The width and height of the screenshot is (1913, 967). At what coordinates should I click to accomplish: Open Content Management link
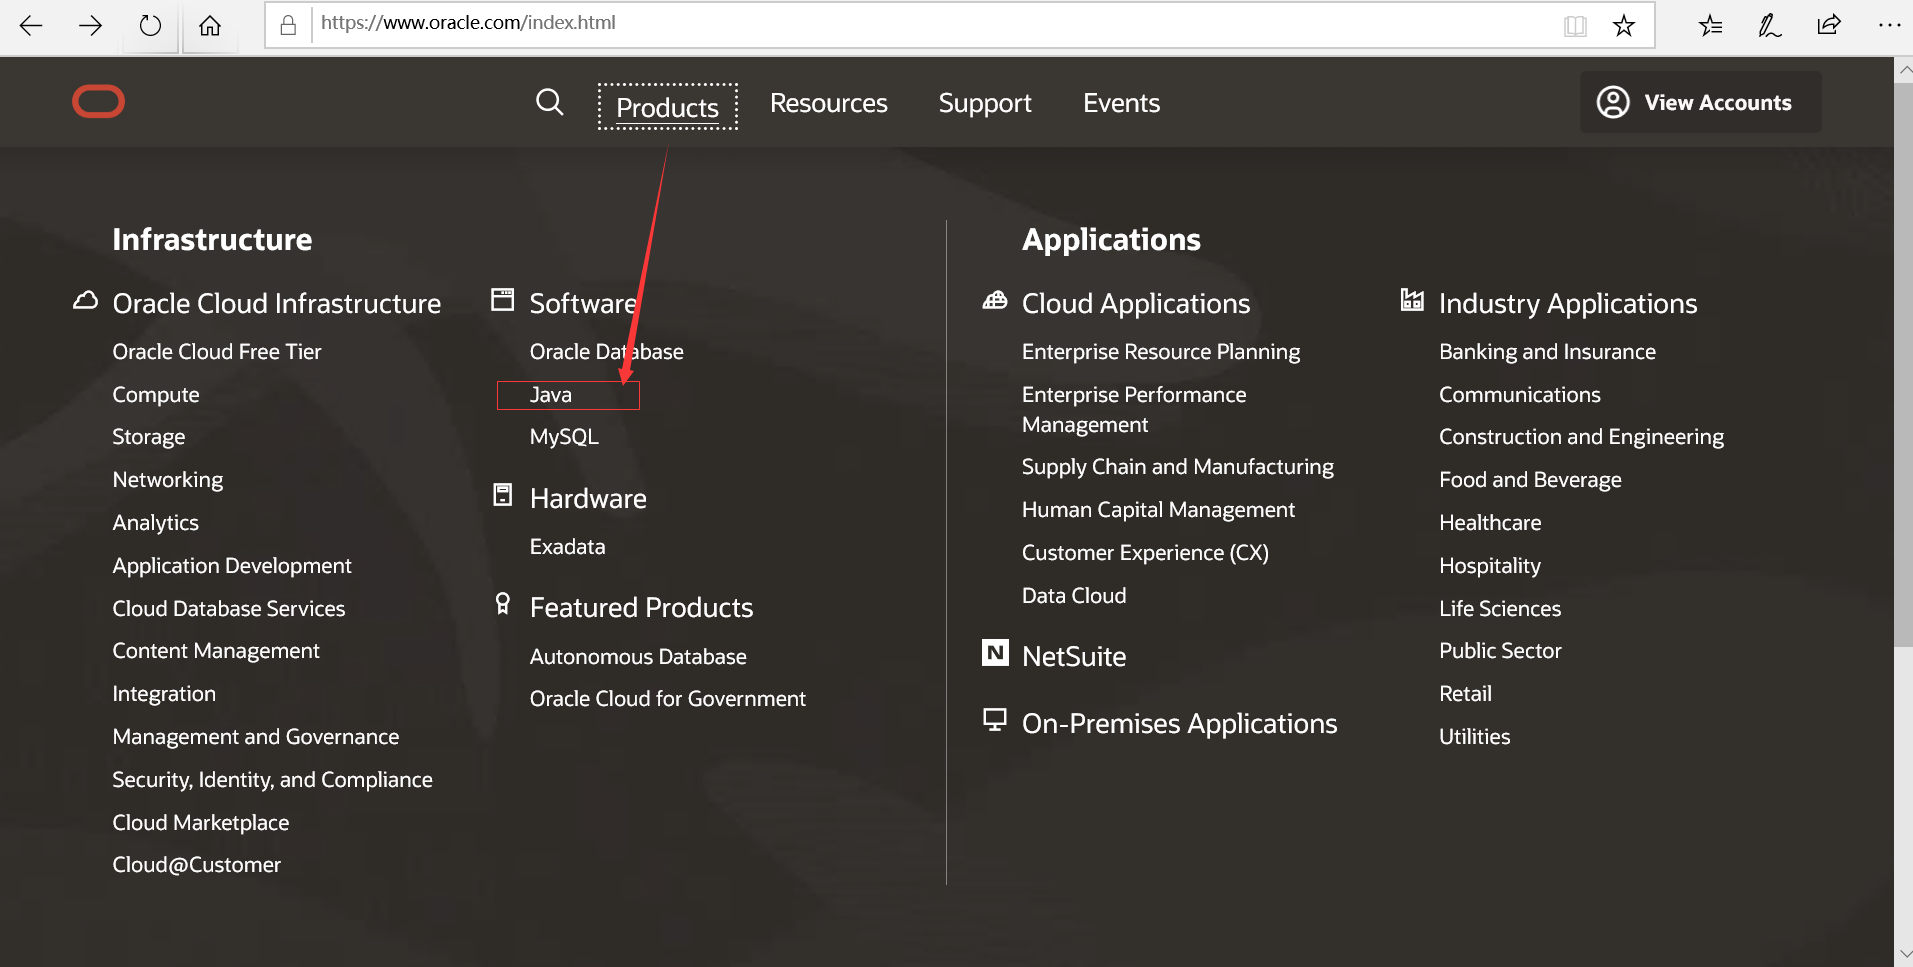tap(216, 651)
